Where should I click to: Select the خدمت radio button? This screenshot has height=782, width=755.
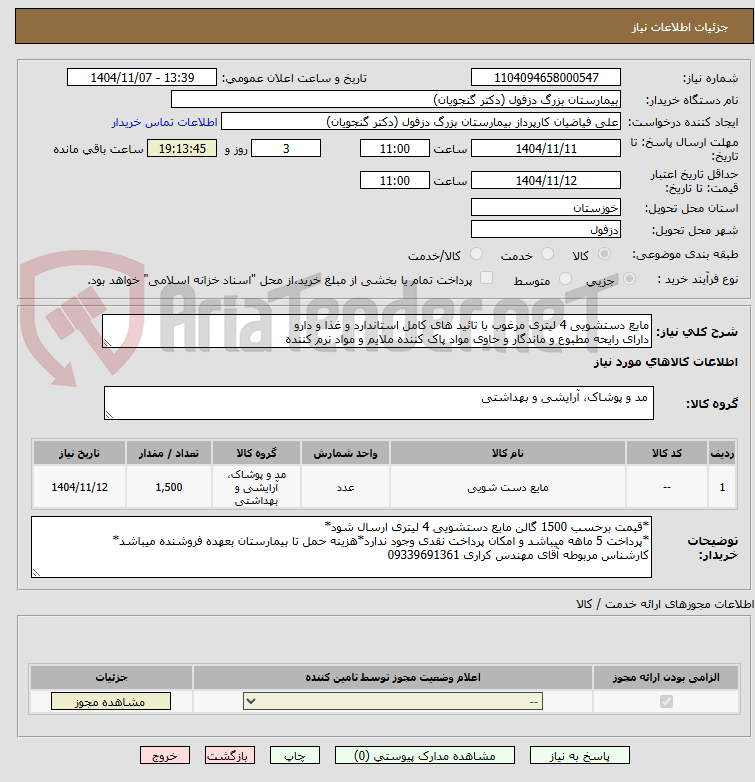point(548,254)
